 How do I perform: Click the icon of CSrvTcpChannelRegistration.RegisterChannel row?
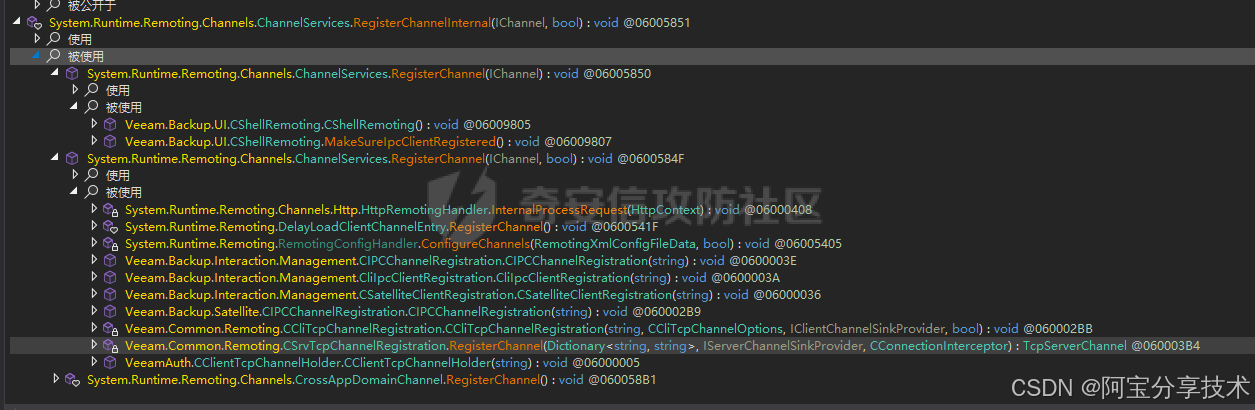pos(110,345)
